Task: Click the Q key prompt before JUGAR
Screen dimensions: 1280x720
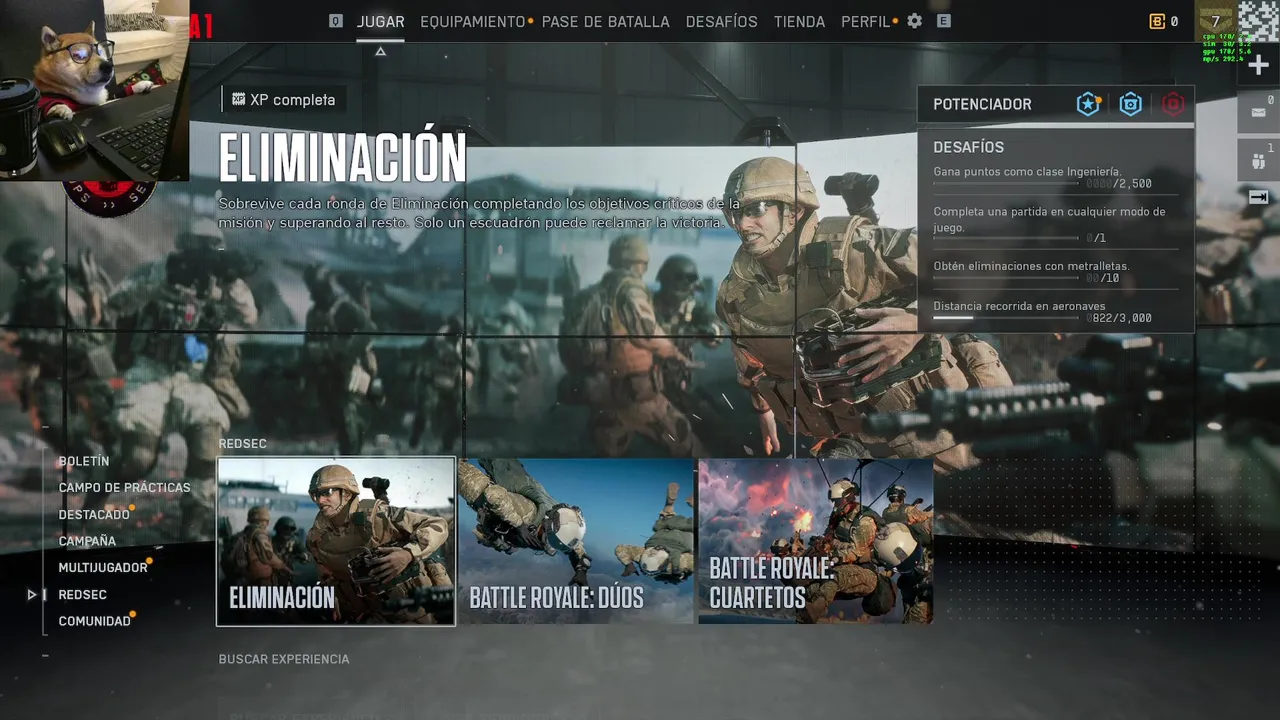Action: point(336,21)
